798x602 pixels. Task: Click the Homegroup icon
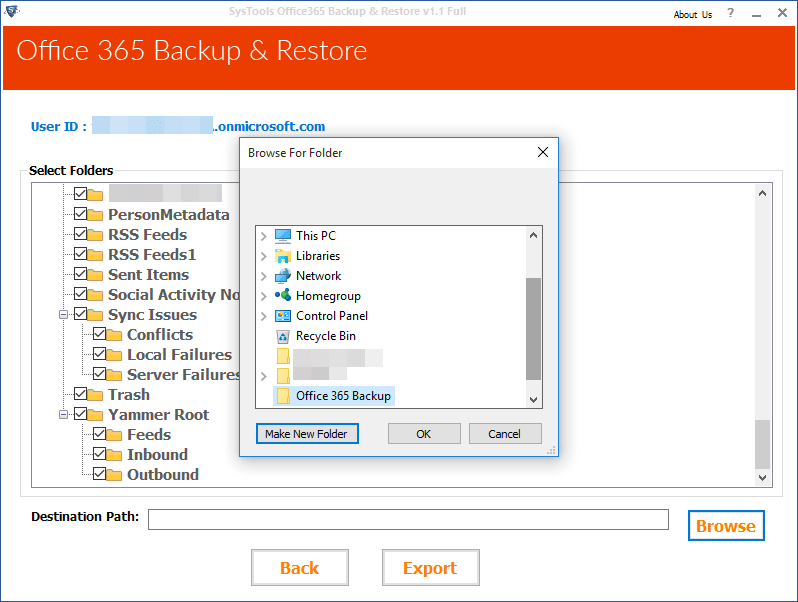(x=283, y=296)
